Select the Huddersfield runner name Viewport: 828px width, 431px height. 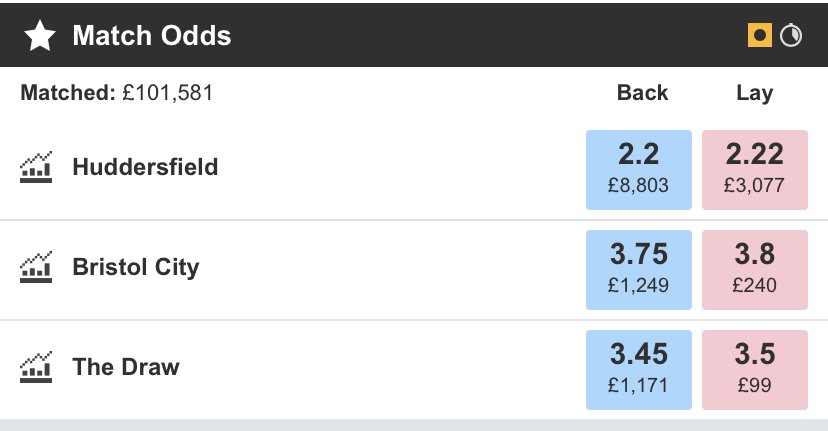click(145, 167)
